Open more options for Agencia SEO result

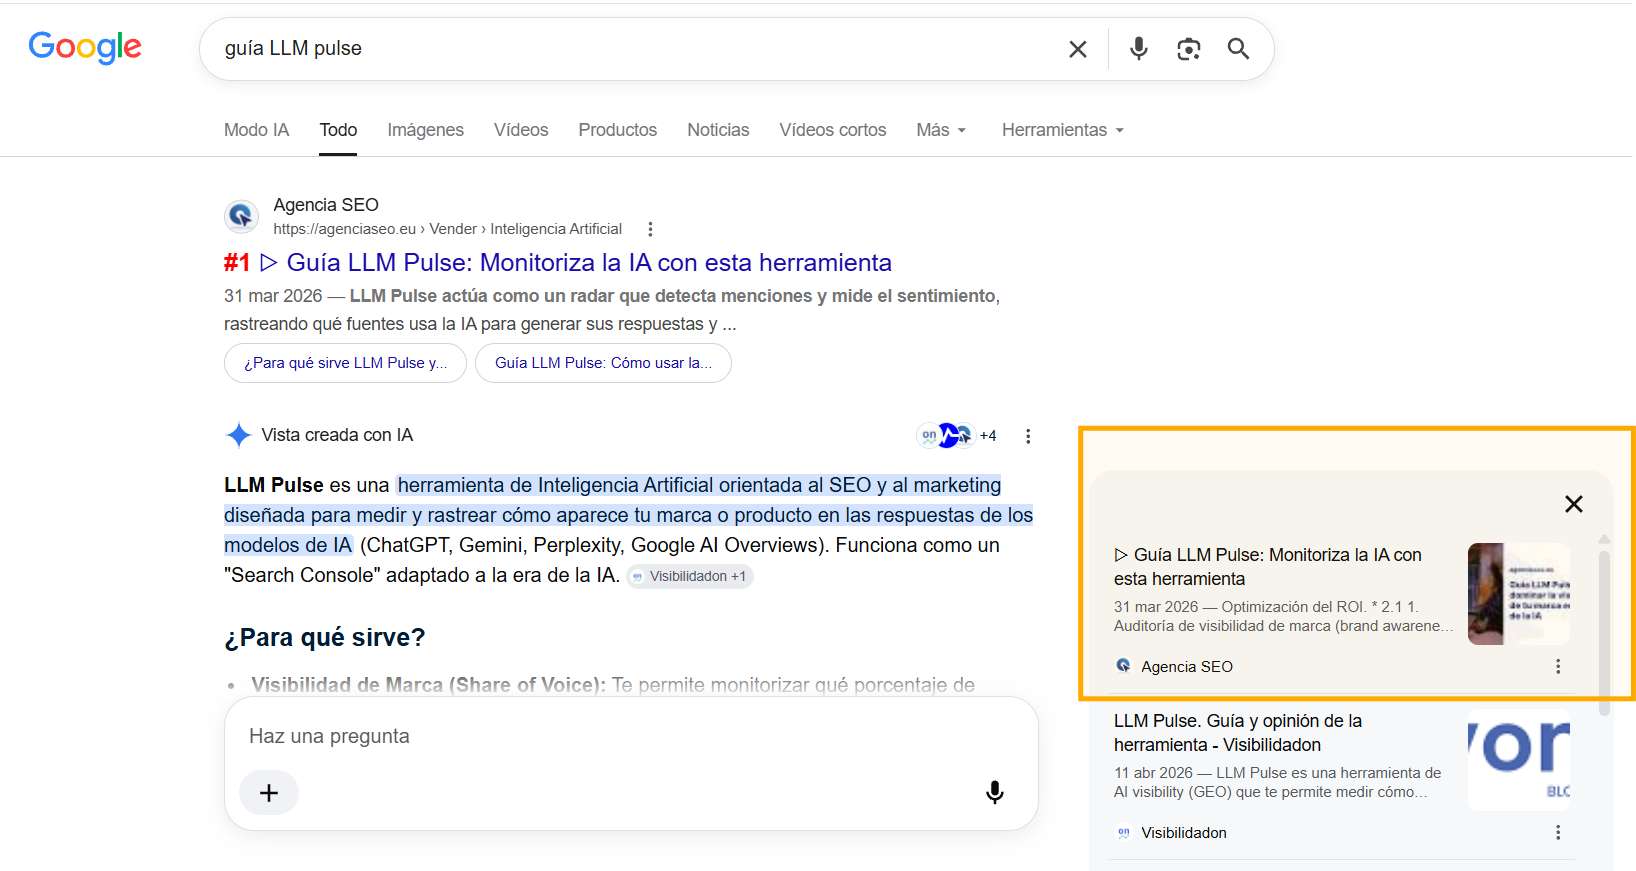pyautogui.click(x=650, y=229)
